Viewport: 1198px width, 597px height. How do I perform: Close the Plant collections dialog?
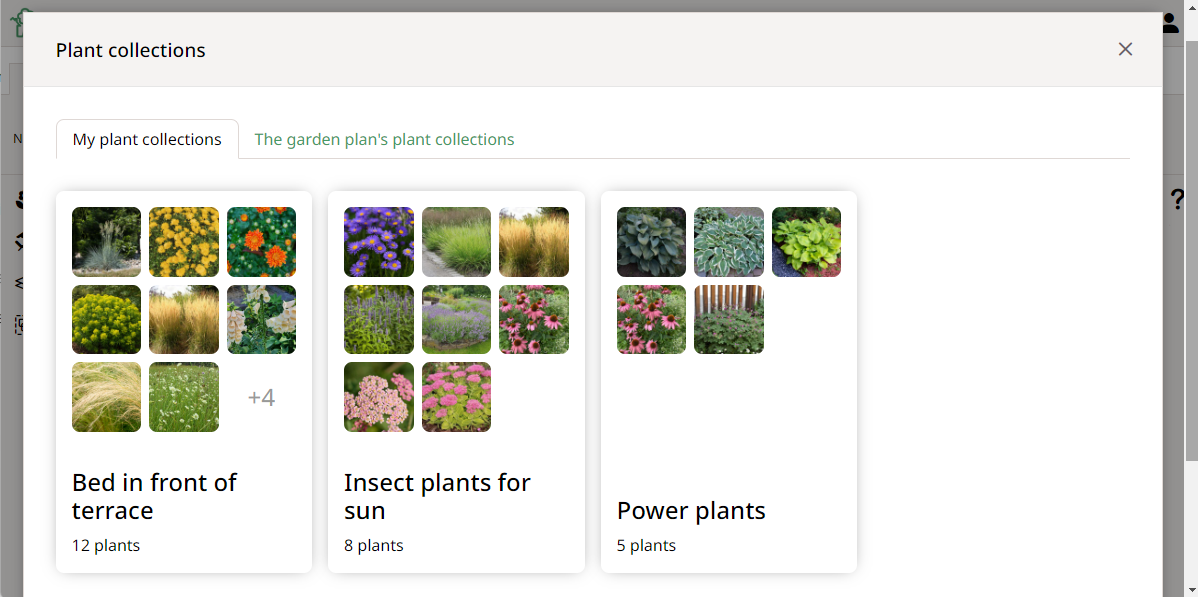pyautogui.click(x=1125, y=49)
